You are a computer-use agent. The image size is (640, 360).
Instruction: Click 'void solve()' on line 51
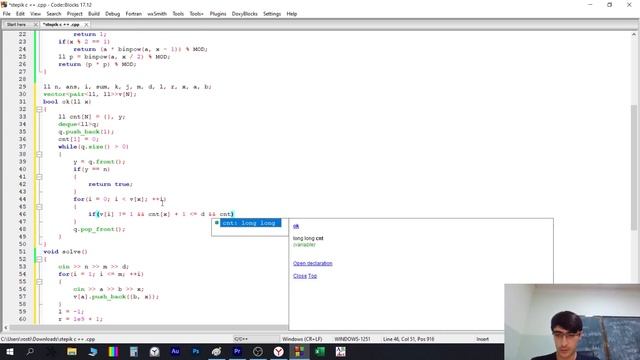click(x=65, y=252)
